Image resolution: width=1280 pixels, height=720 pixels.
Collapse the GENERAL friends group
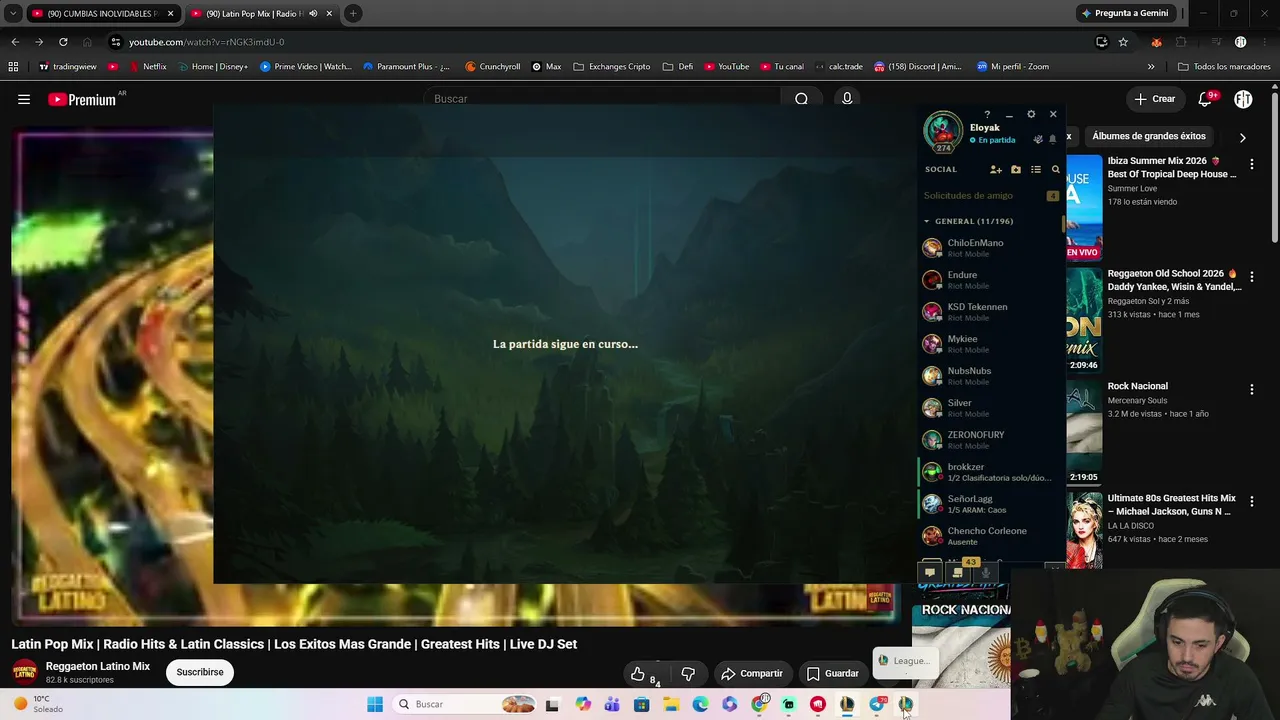[x=927, y=221]
